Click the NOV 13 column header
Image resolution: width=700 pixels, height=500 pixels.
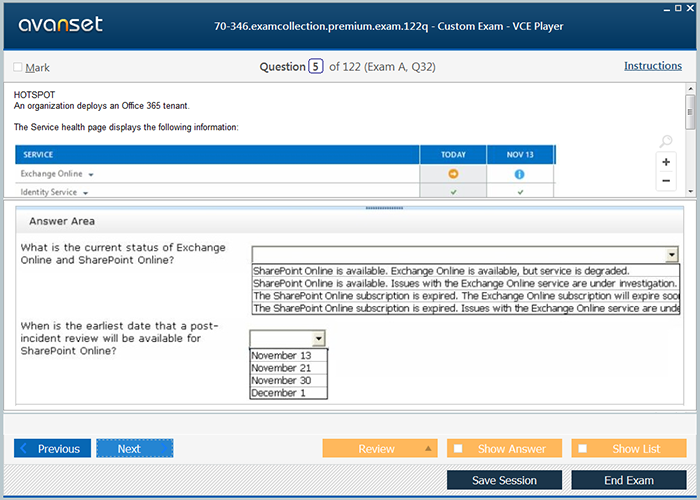520,154
